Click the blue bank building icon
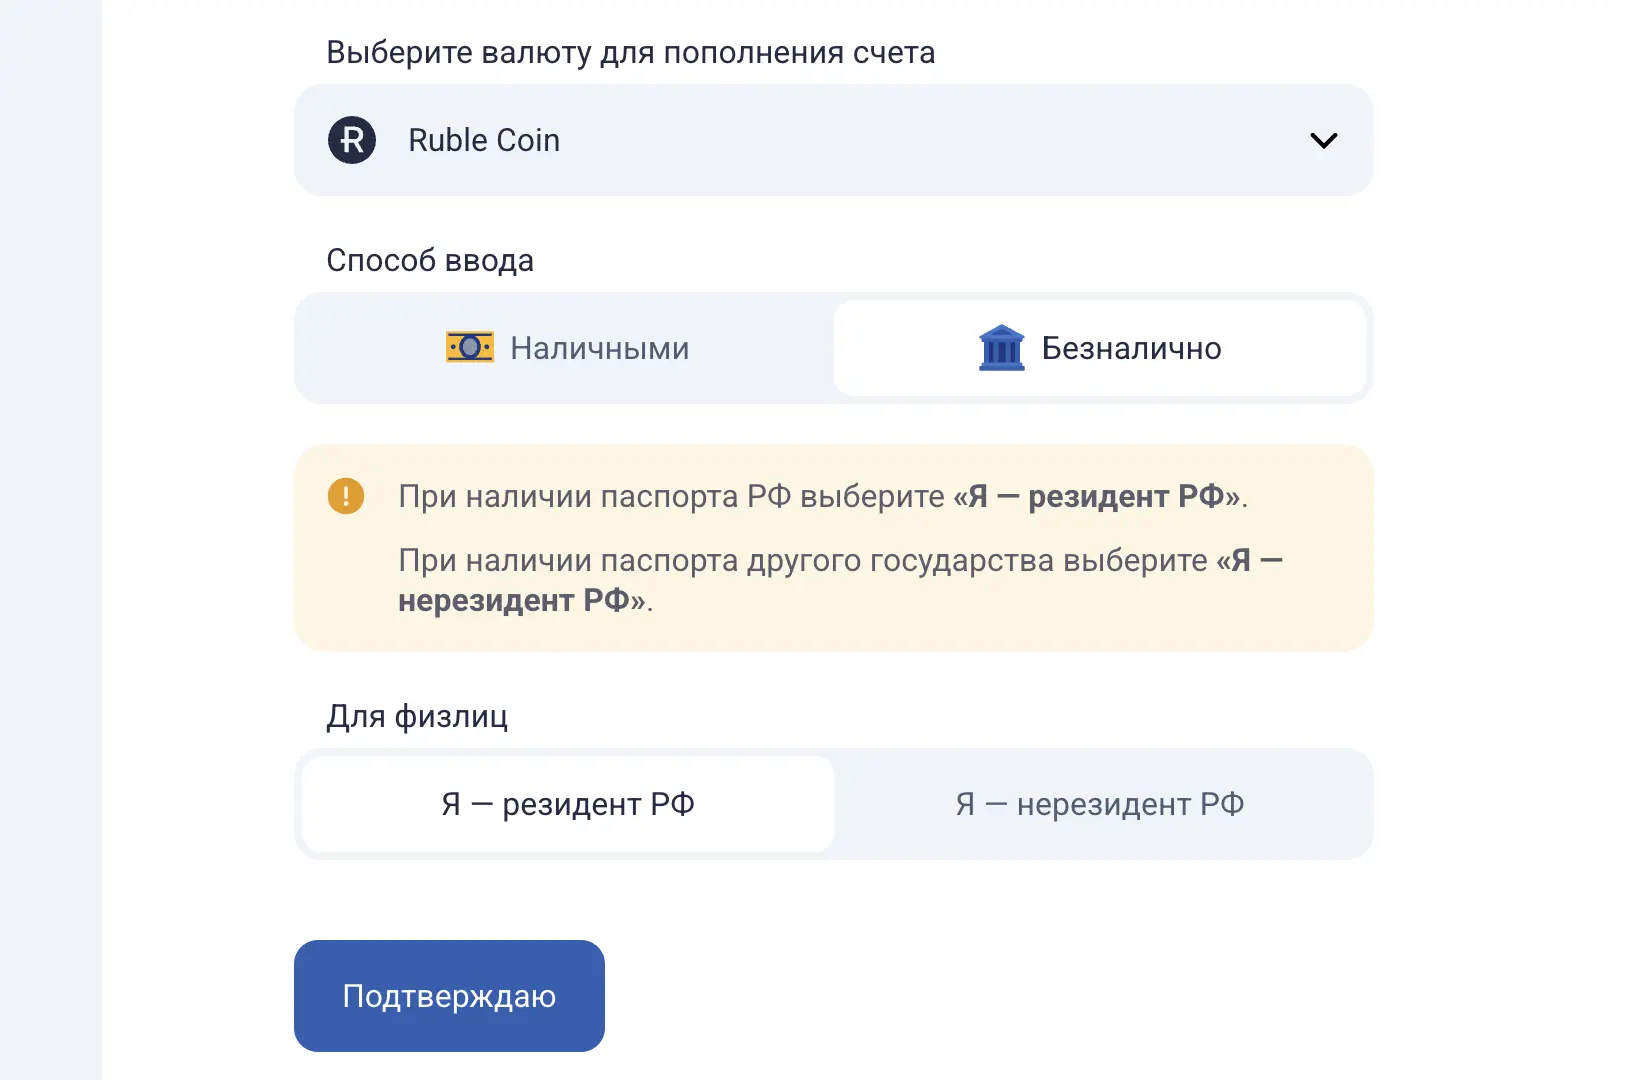This screenshot has width=1628, height=1080. 1001,348
